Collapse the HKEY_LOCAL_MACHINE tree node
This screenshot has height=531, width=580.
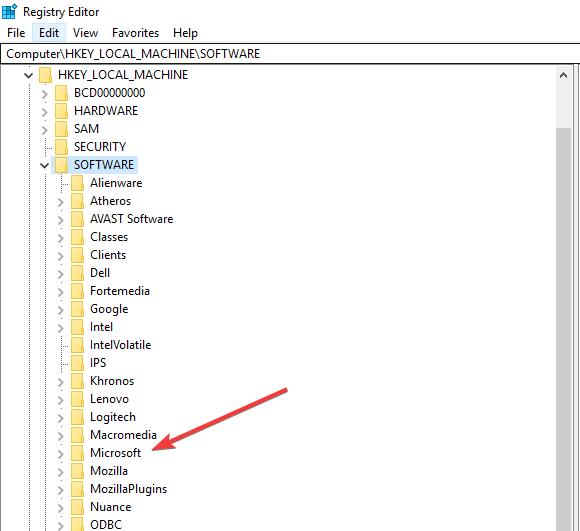[28, 75]
